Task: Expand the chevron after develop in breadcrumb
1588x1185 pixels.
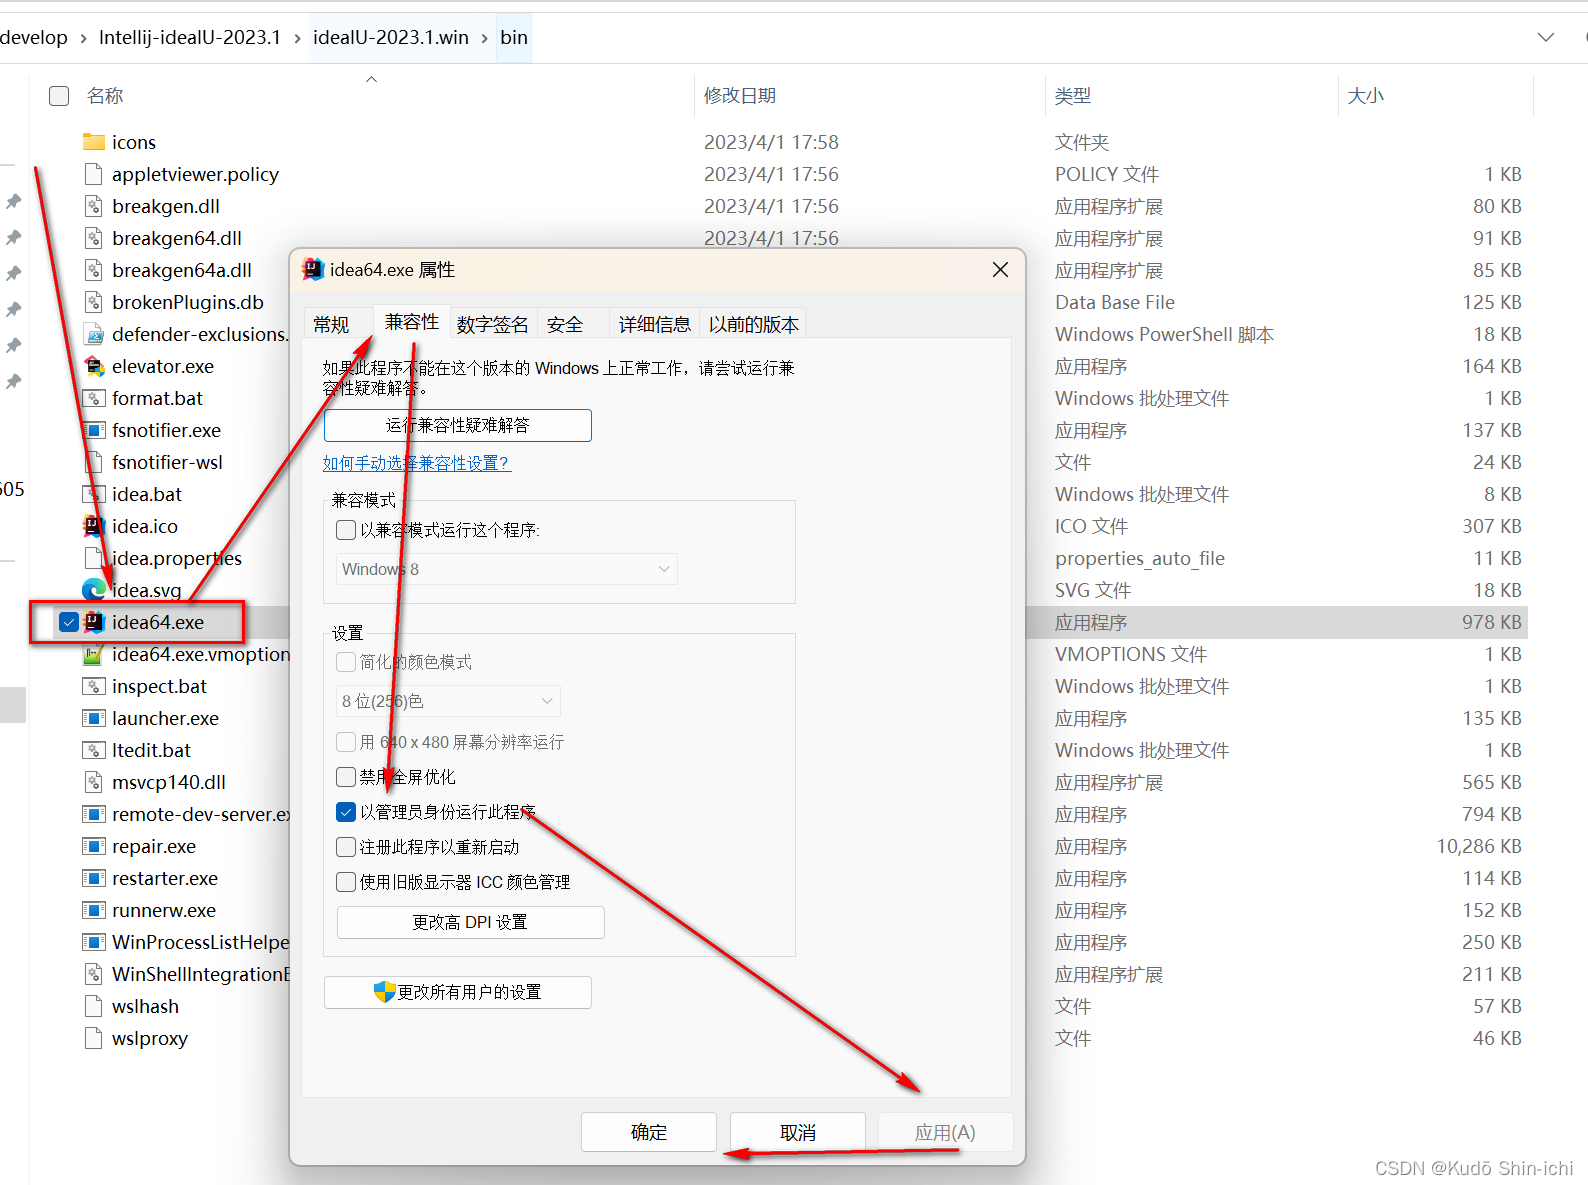Action: point(83,38)
